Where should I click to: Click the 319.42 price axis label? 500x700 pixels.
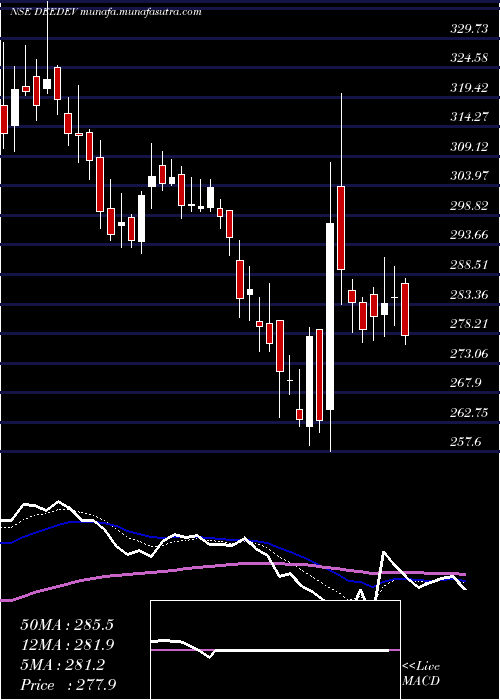point(469,88)
